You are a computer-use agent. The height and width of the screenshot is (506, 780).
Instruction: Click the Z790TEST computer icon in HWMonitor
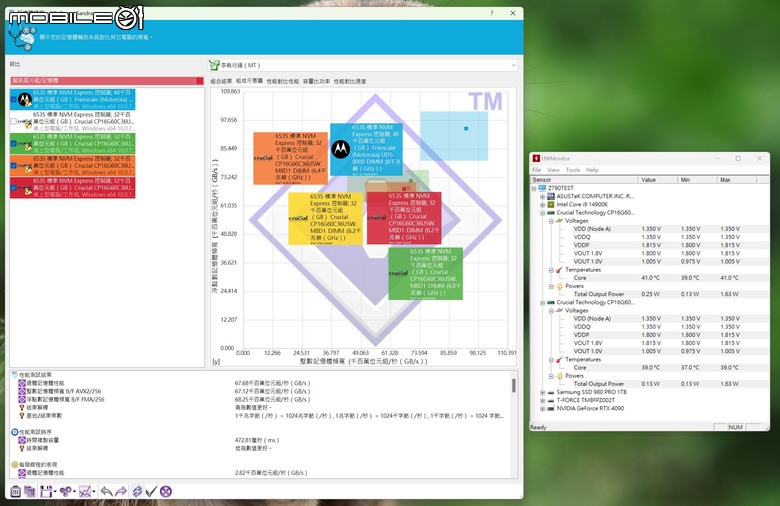point(542,188)
